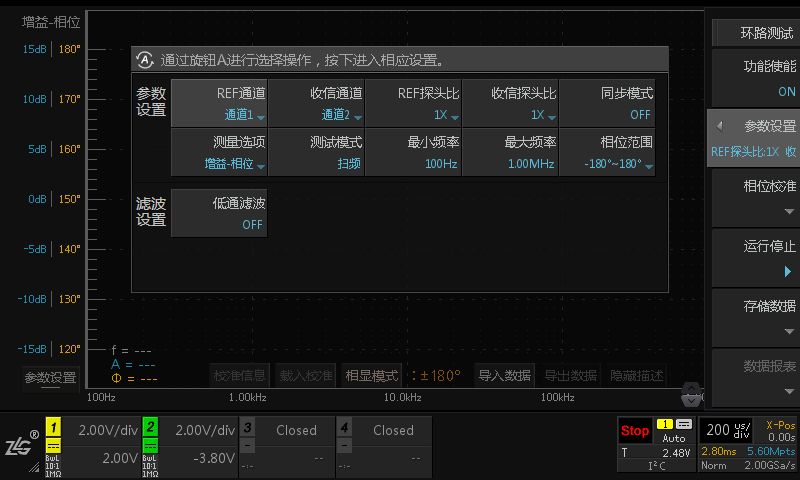Click trigger coupling icon beside source badge
The width and height of the screenshot is (800, 480).
pyautogui.click(x=684, y=424)
